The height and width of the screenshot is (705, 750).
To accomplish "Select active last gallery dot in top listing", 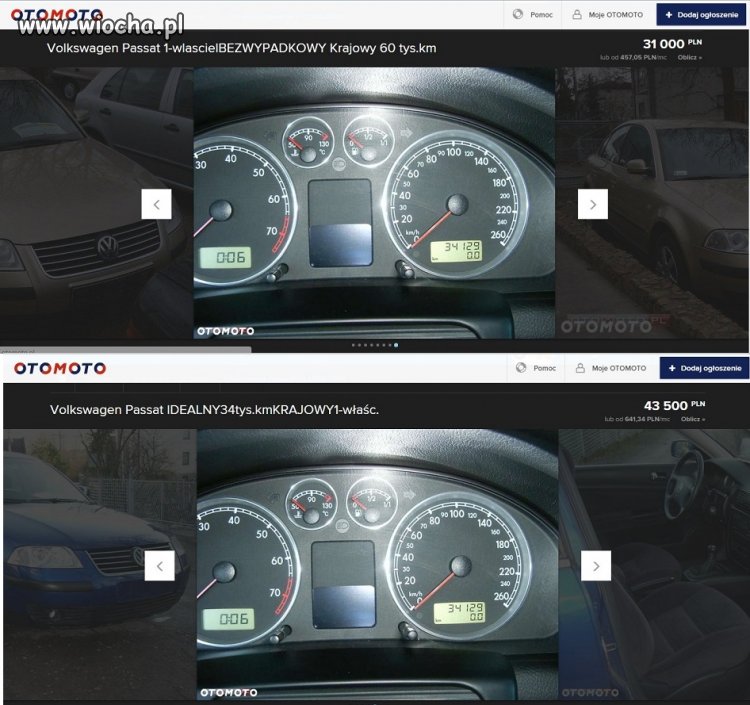I will pos(396,345).
